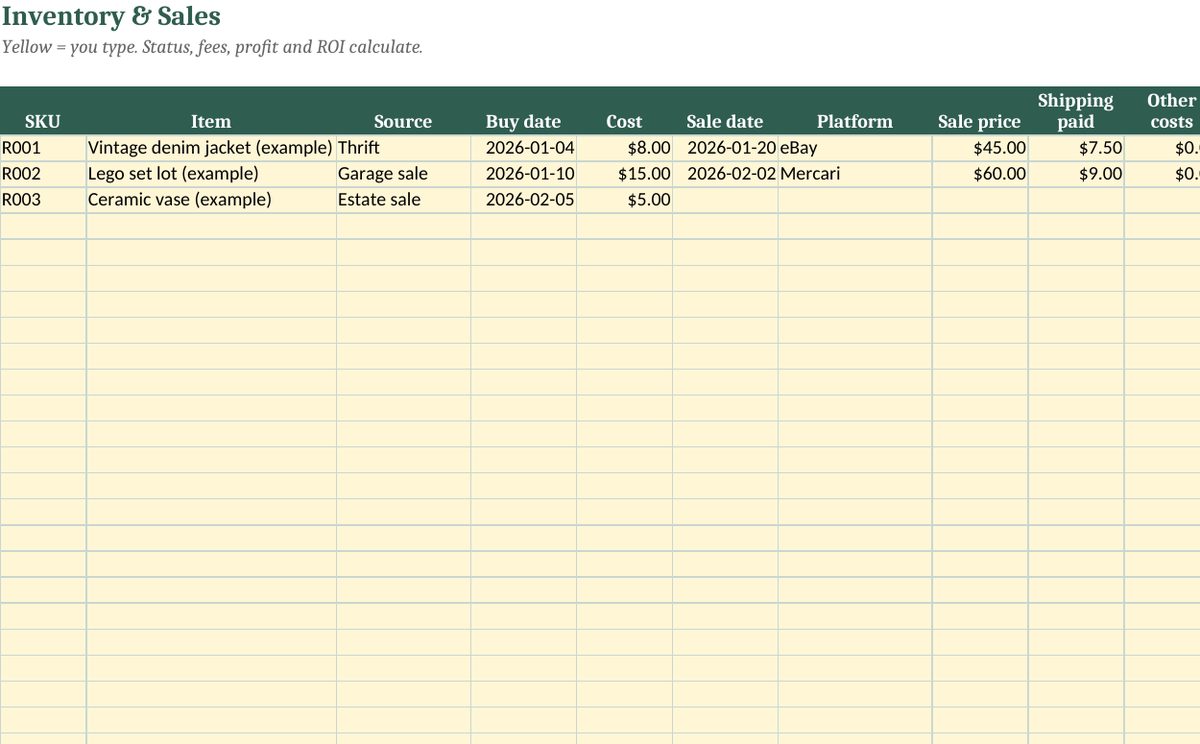Select the $60.00 sale price cell

tap(980, 174)
